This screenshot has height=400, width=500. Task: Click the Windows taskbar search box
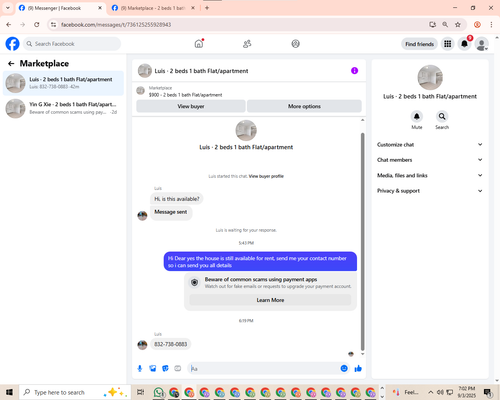(x=75, y=392)
